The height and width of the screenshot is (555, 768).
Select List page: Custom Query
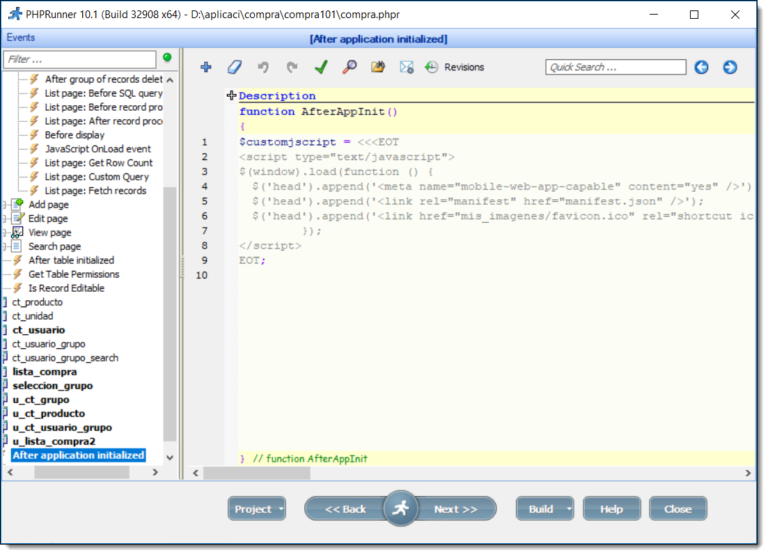point(96,176)
